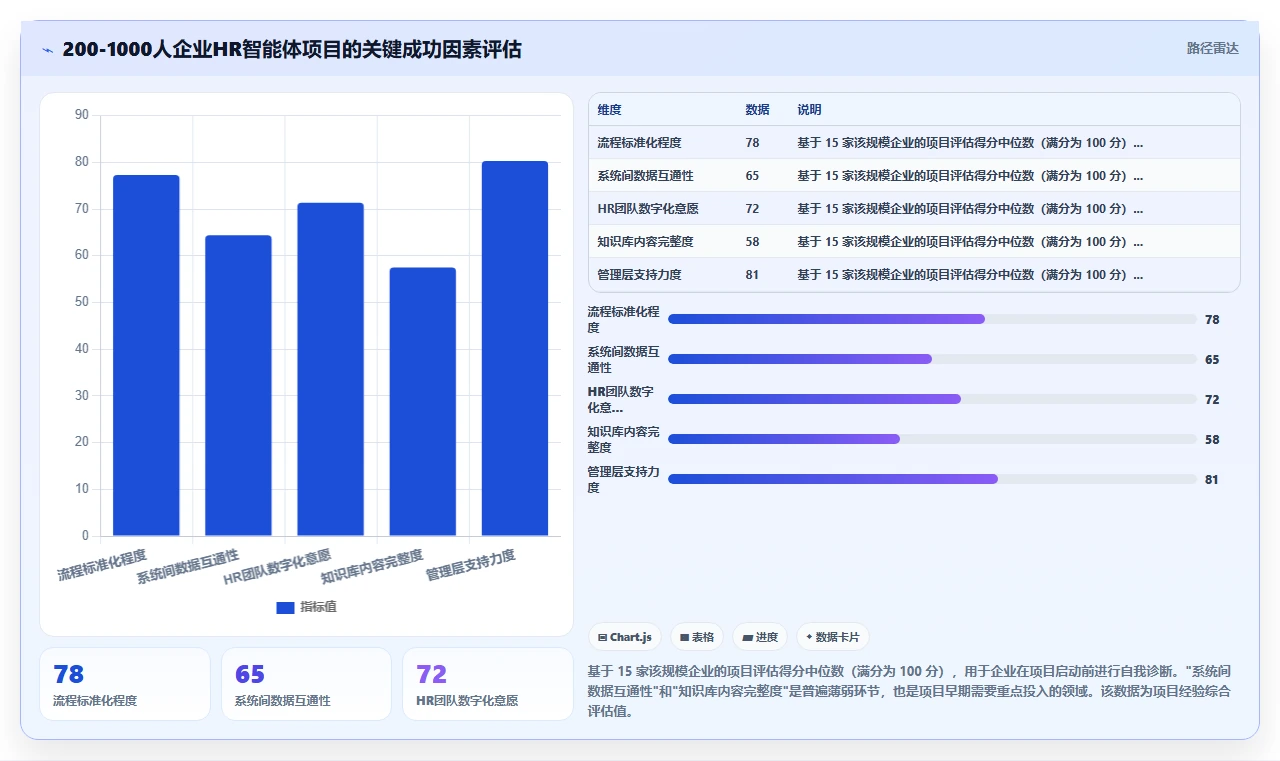The height and width of the screenshot is (761, 1280).
Task: Click 流程标准化程度 cell in the table
Action: click(x=639, y=143)
